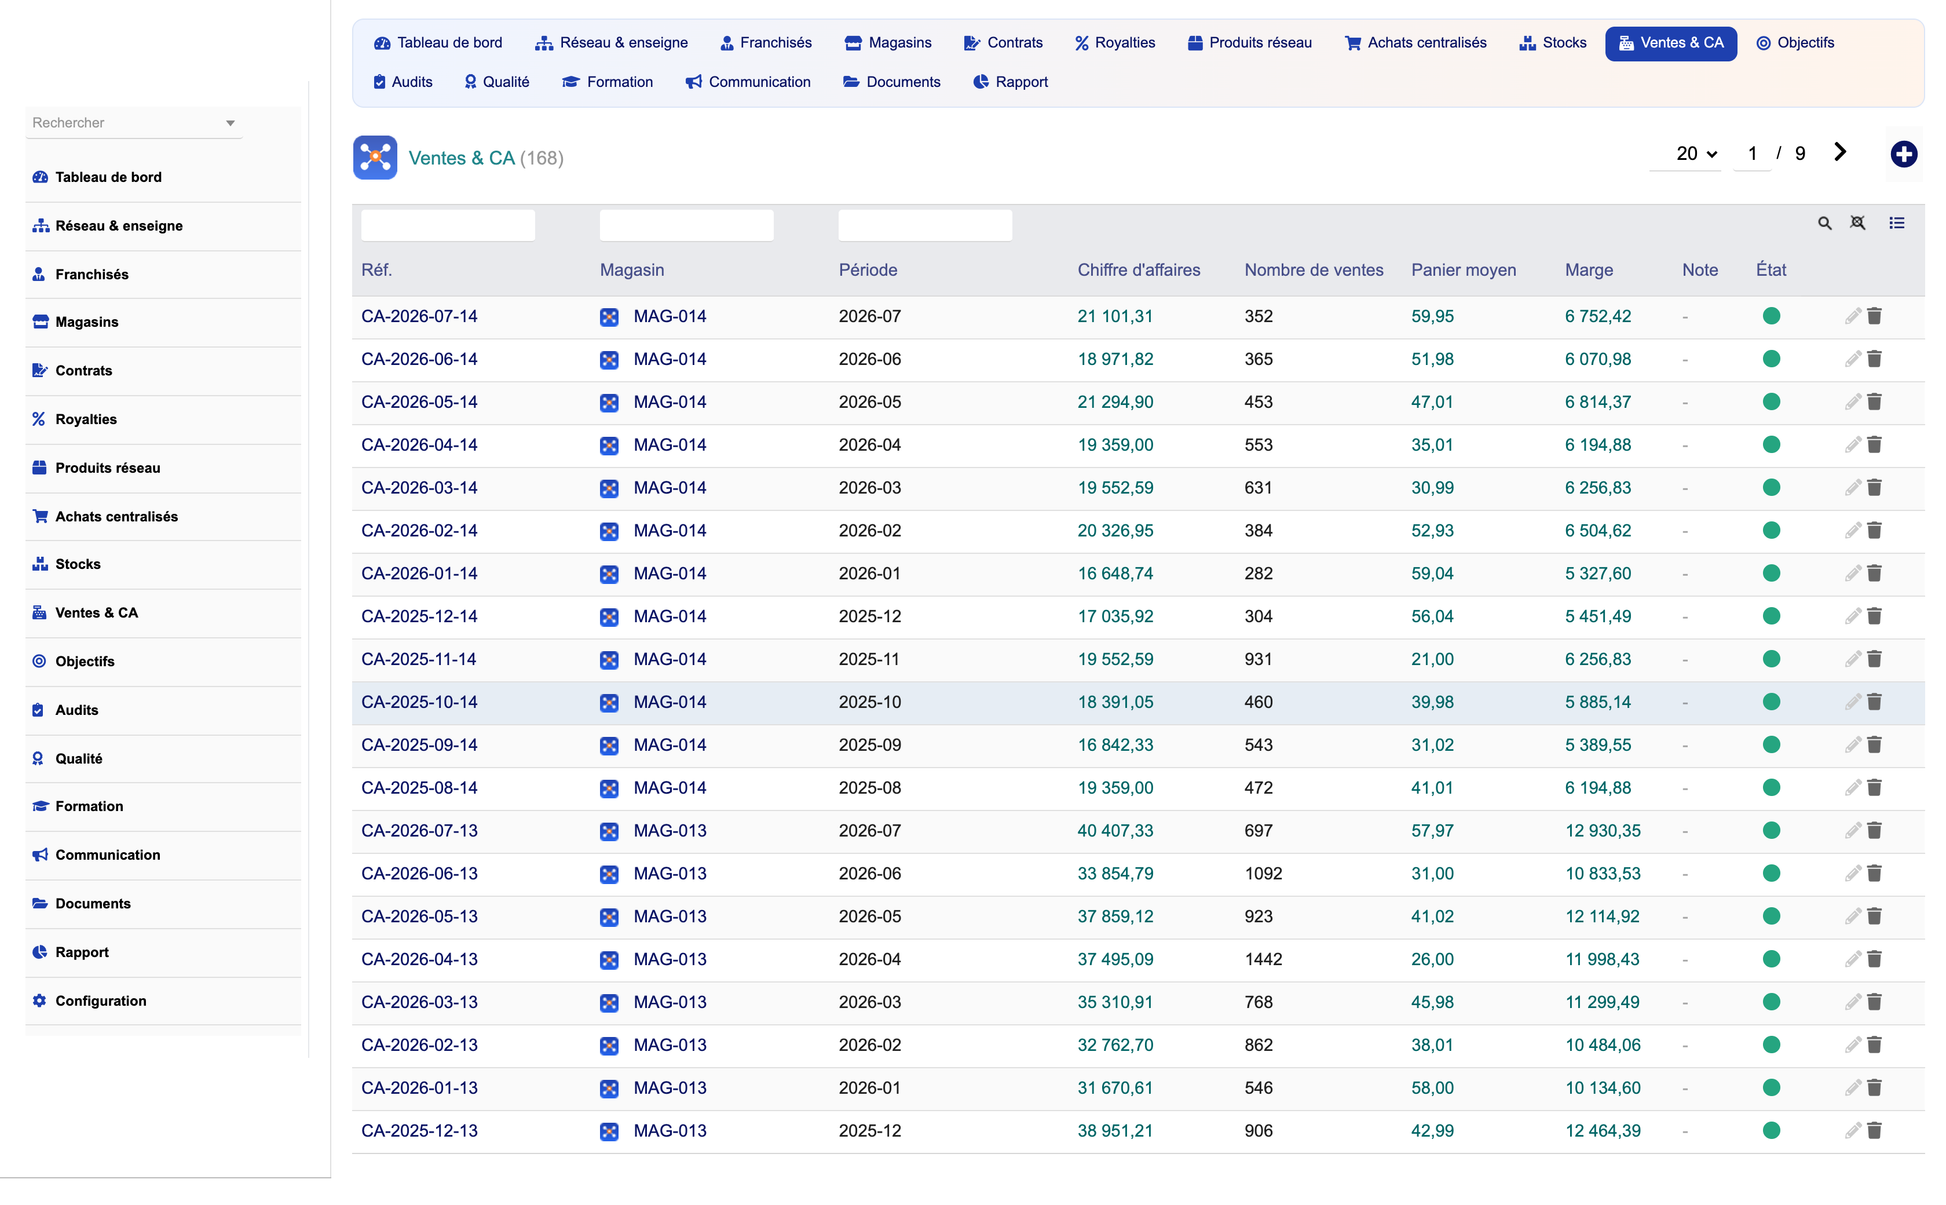Open the Tableau de bord top tab
Image resolution: width=1946 pixels, height=1205 pixels.
coord(438,43)
